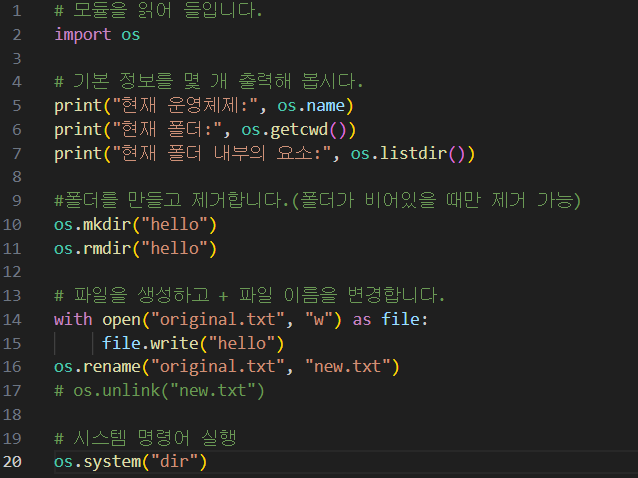The width and height of the screenshot is (638, 478).
Task: Click the comment '# 파일을 생성하고 + 파일 이름을 변경합니다.'
Action: tap(249, 295)
